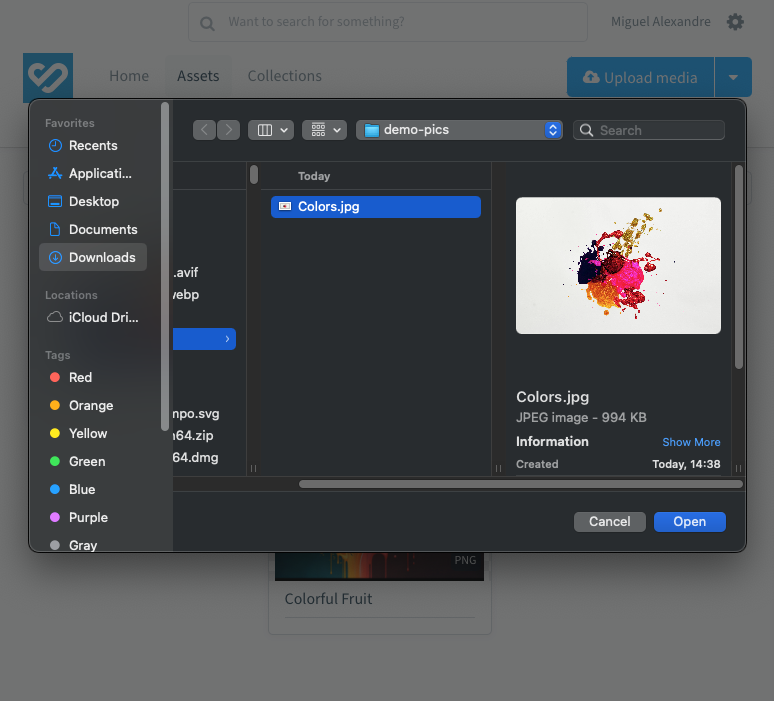The height and width of the screenshot is (701, 774).
Task: Click the forward navigation arrow in file dialog
Action: tap(229, 130)
